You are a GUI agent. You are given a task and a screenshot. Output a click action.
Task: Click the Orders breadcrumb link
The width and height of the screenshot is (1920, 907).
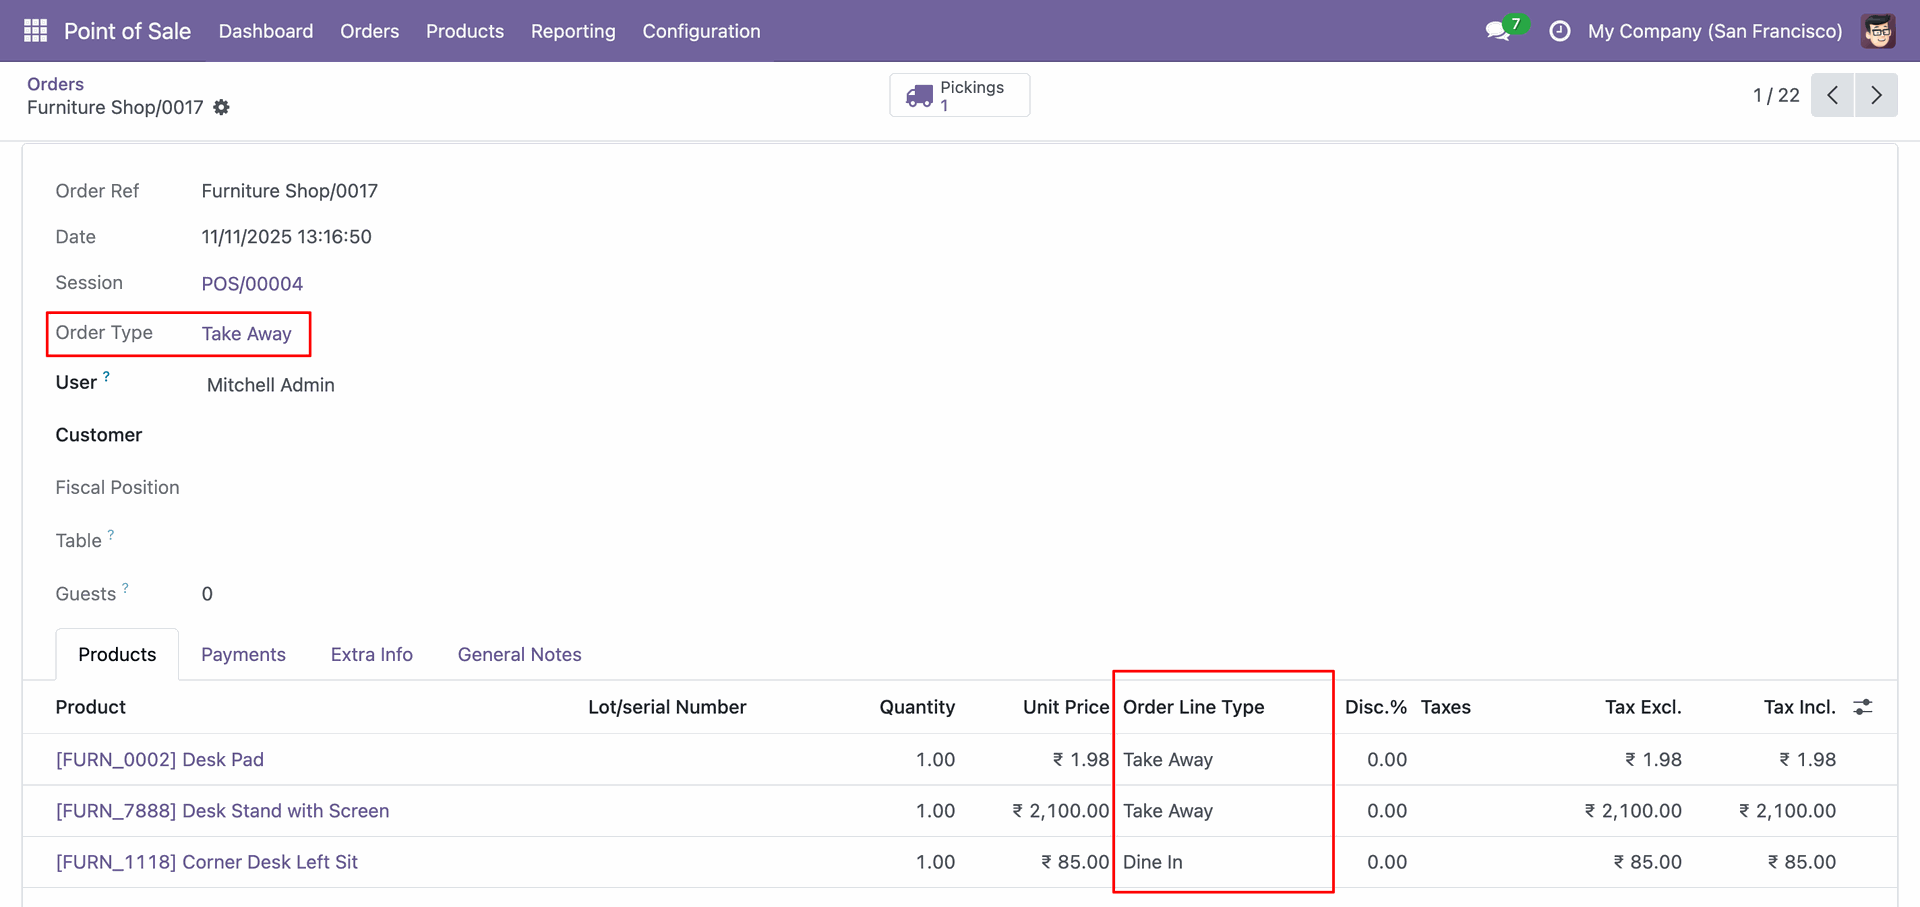point(55,84)
